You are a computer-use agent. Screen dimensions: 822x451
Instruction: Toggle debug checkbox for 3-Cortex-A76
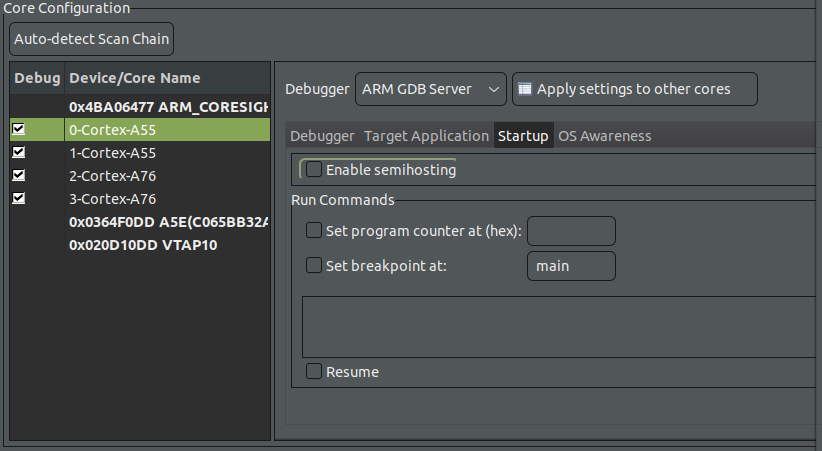point(19,198)
